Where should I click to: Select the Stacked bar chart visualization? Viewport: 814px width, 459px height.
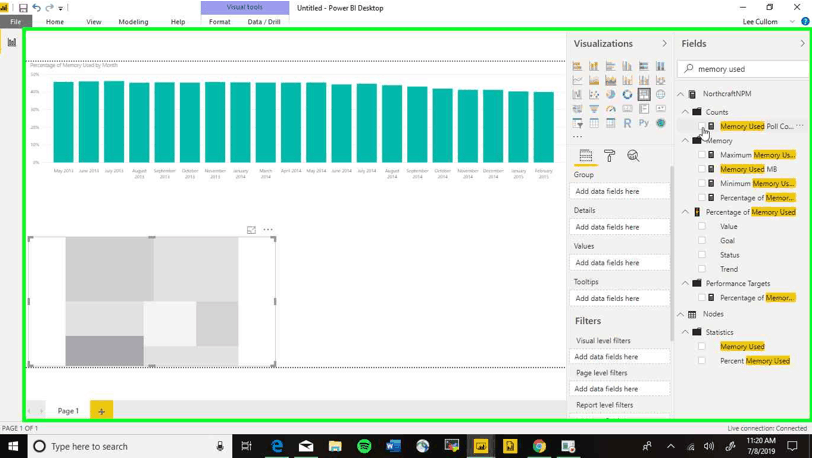point(577,66)
